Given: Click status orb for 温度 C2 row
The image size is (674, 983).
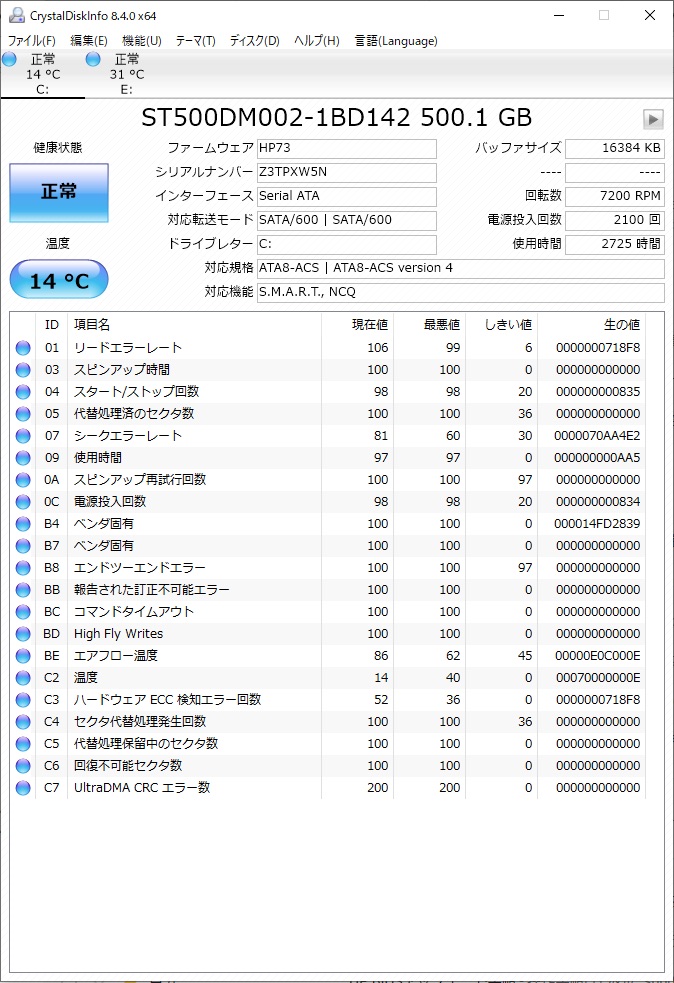Looking at the screenshot, I should [x=23, y=678].
